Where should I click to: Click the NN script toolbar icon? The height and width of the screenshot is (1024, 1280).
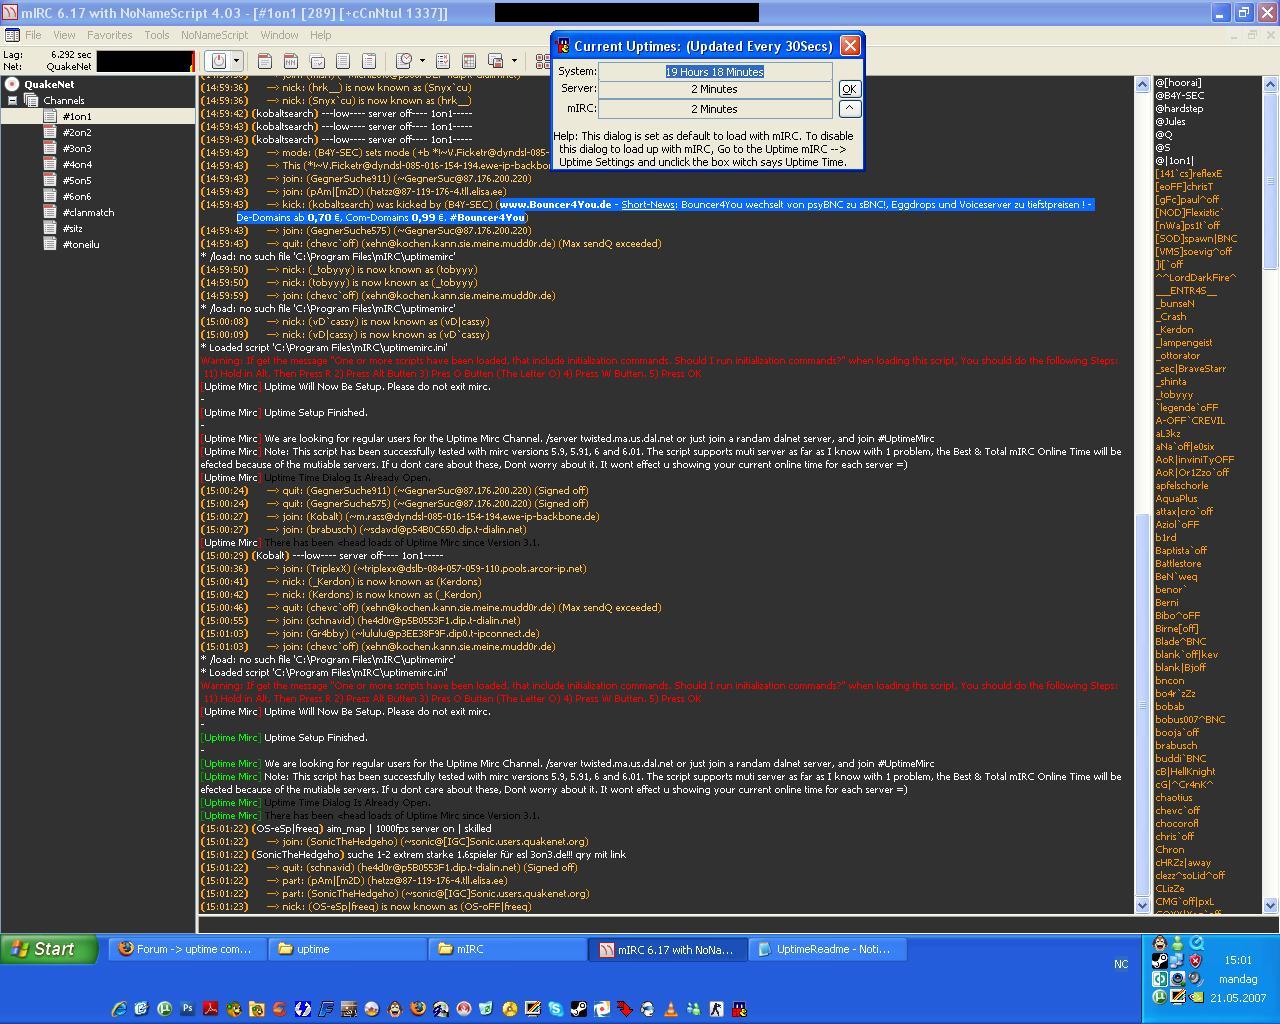291,61
